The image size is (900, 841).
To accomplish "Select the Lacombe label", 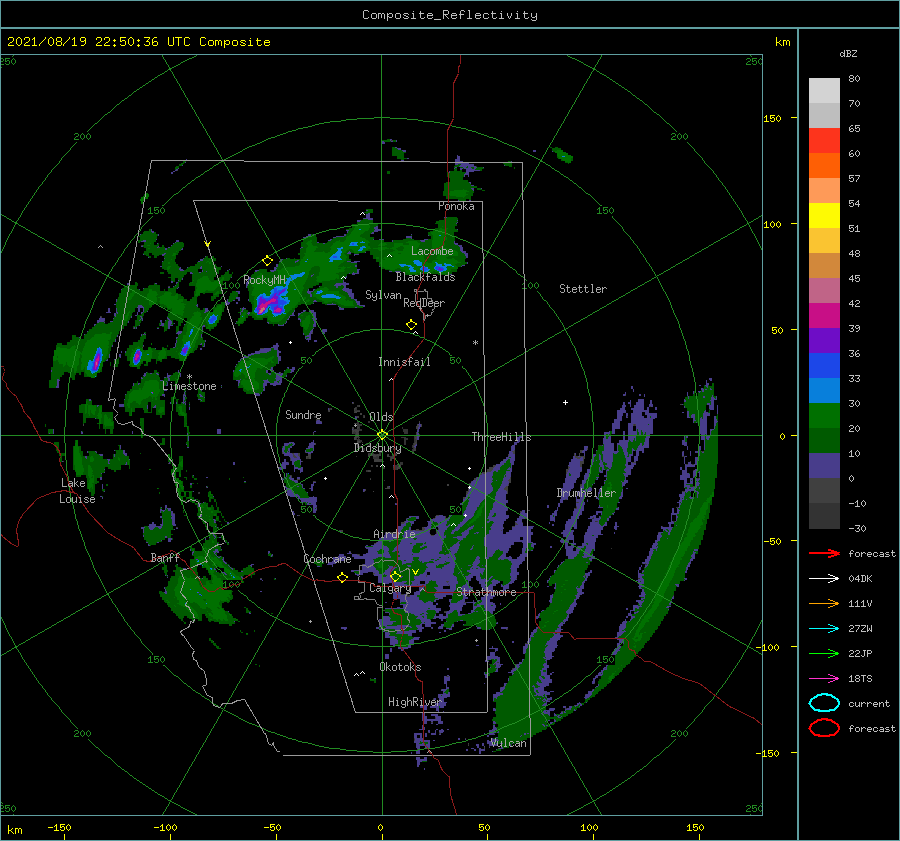I will click(432, 251).
